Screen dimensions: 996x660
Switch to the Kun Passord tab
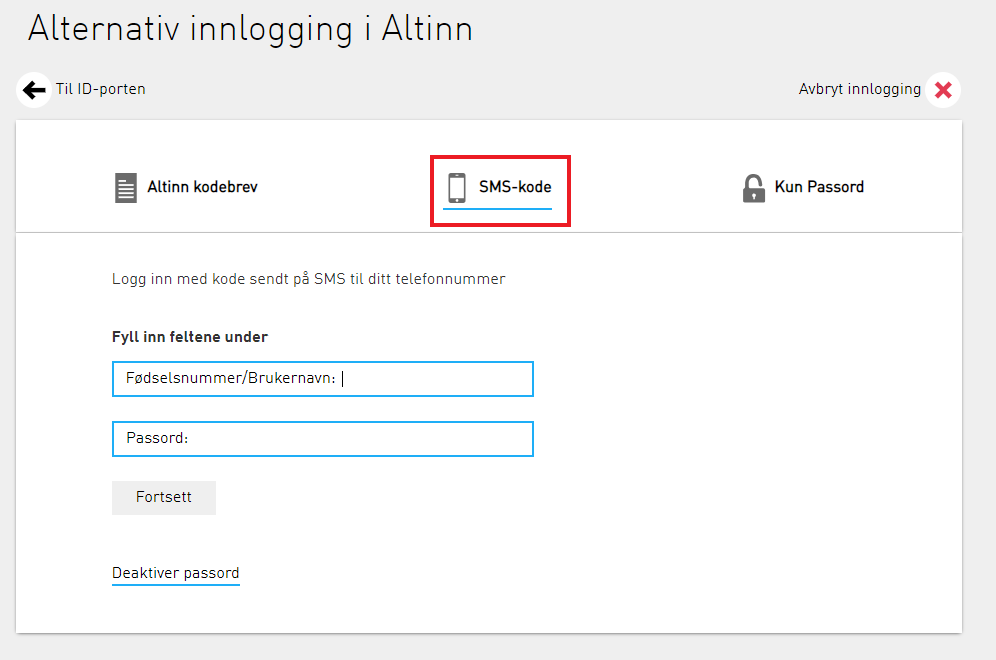click(x=803, y=188)
